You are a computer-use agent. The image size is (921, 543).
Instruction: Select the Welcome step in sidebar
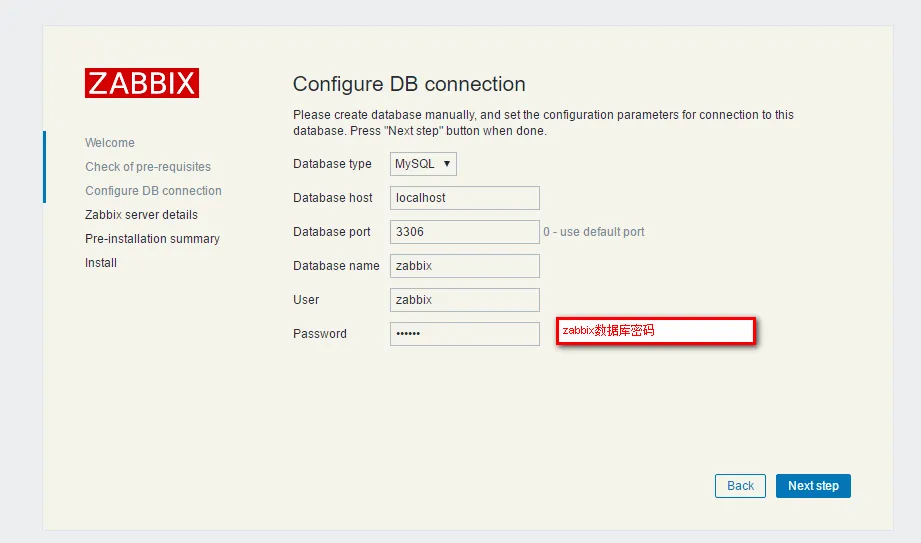coord(110,143)
